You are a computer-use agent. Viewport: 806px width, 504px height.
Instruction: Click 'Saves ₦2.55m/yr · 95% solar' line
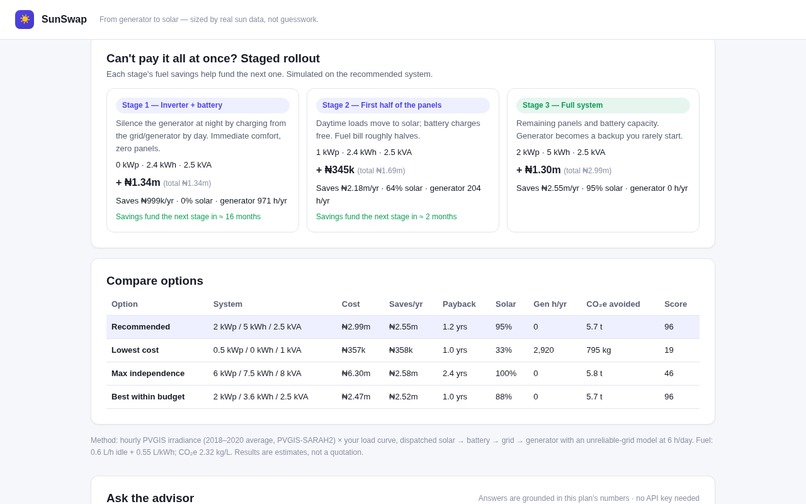[602, 188]
